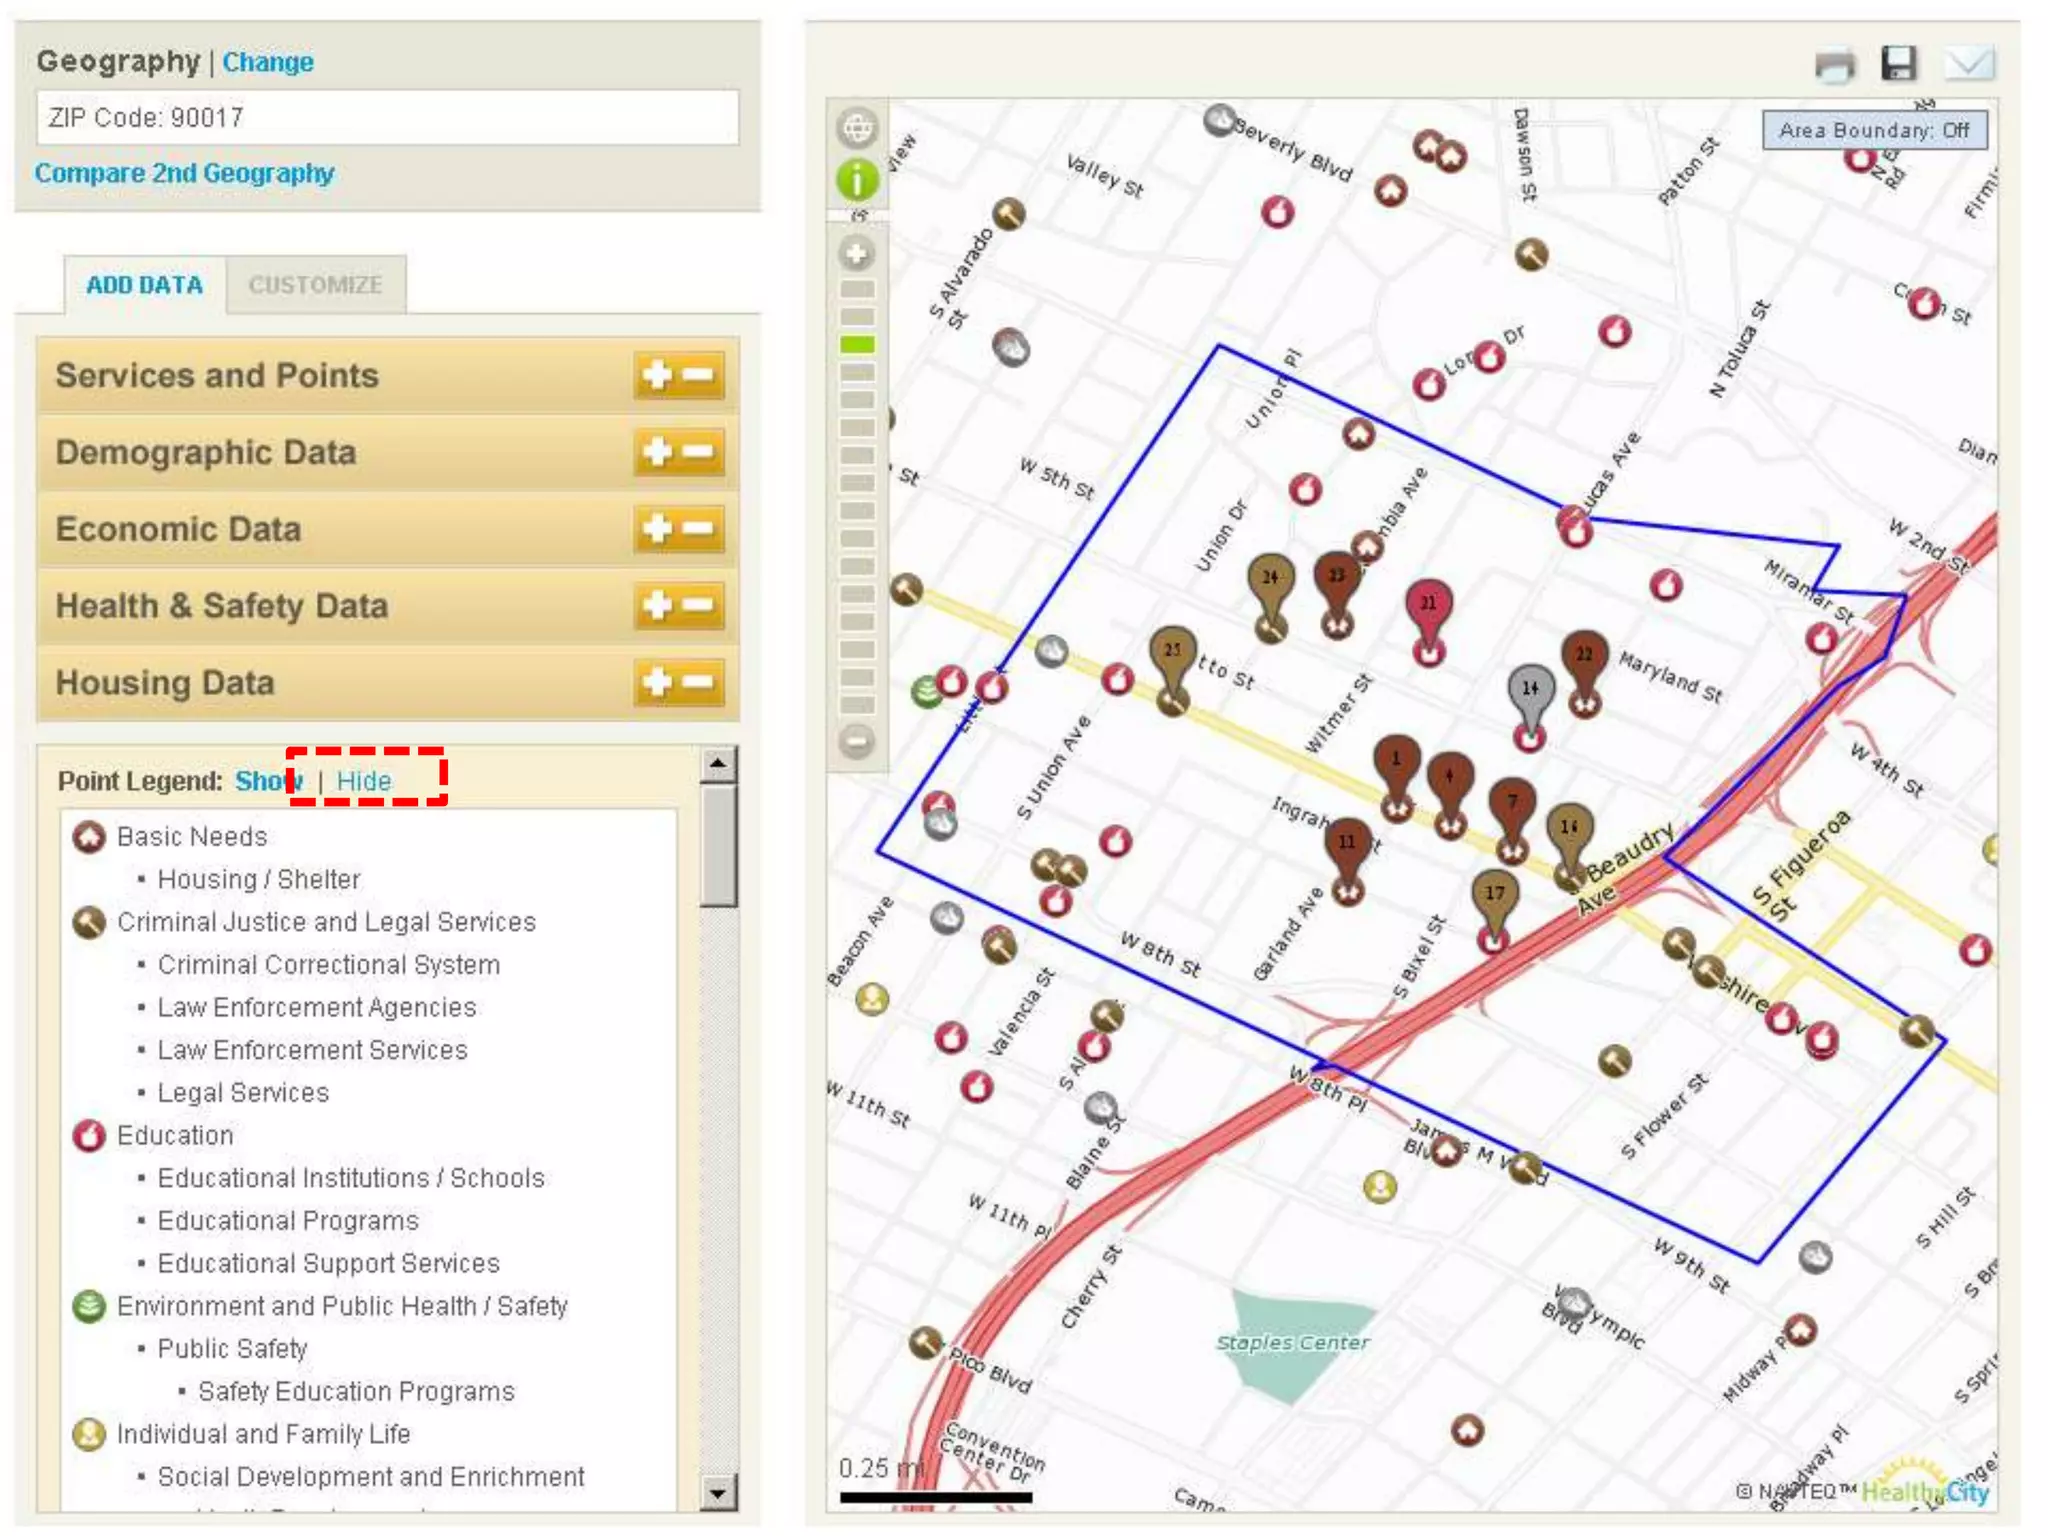Click the Change geography link
Screen dimensions: 2048x1536
(x=267, y=62)
